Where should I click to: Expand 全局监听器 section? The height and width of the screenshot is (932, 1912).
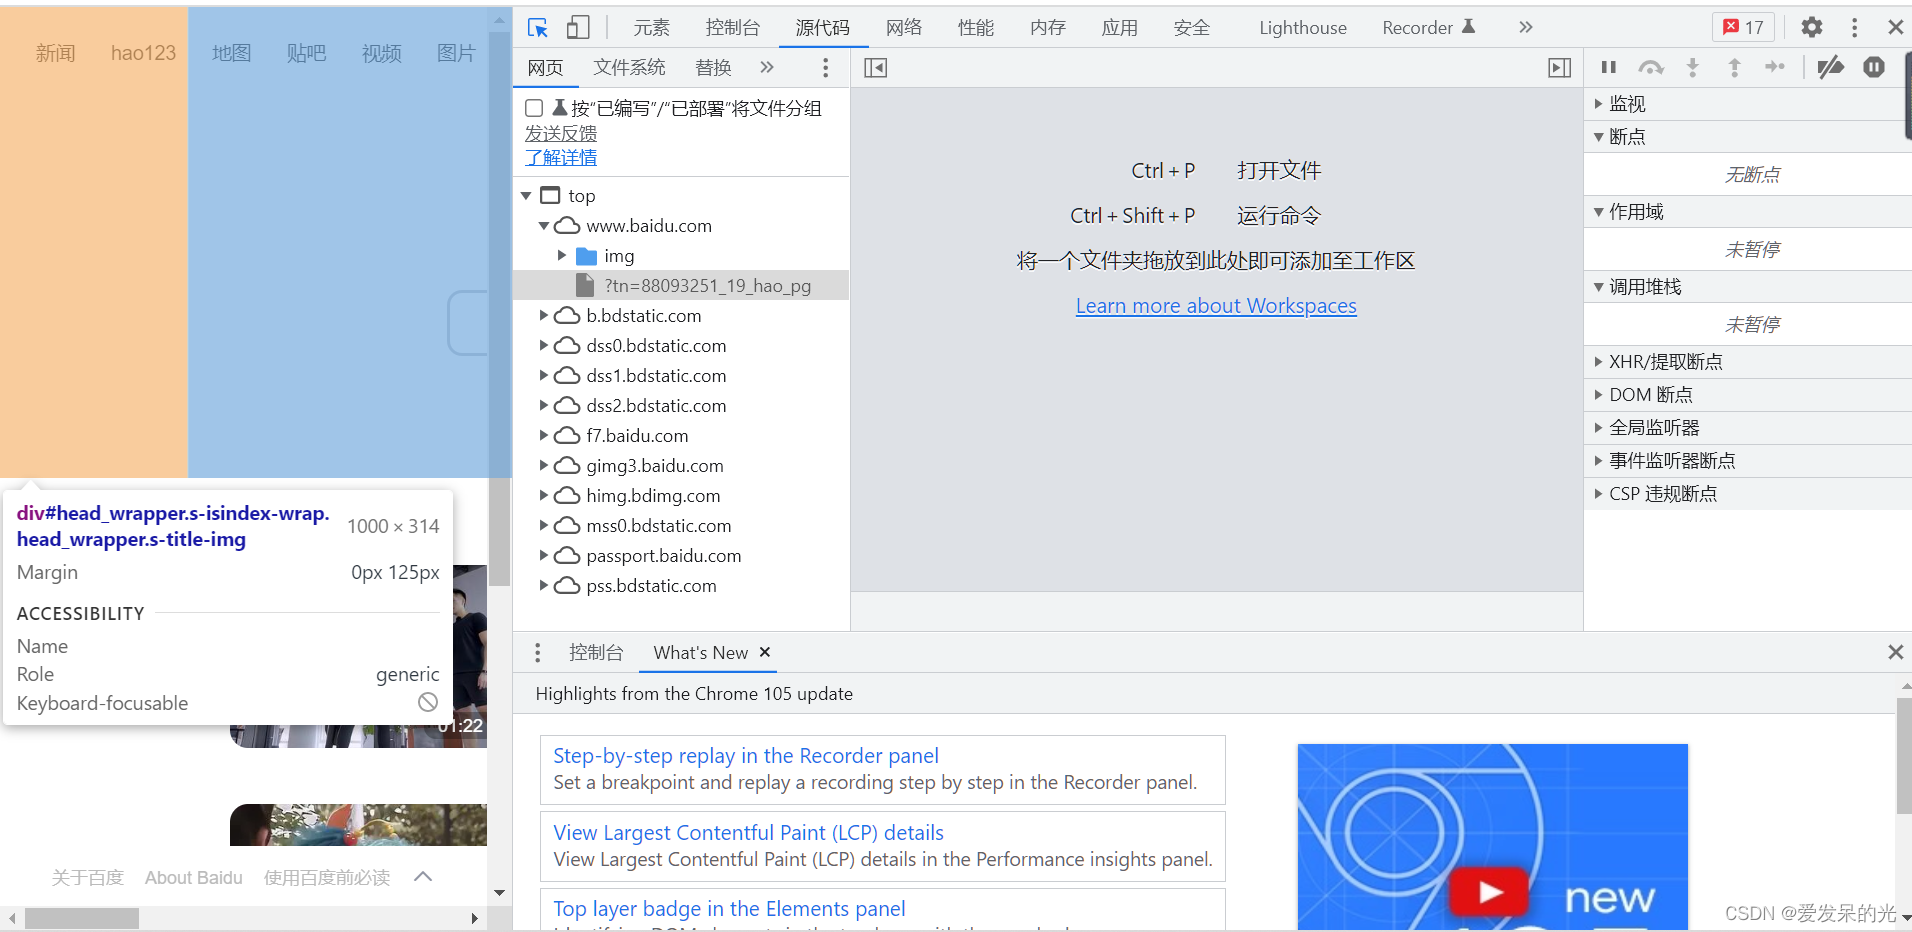coord(1747,428)
